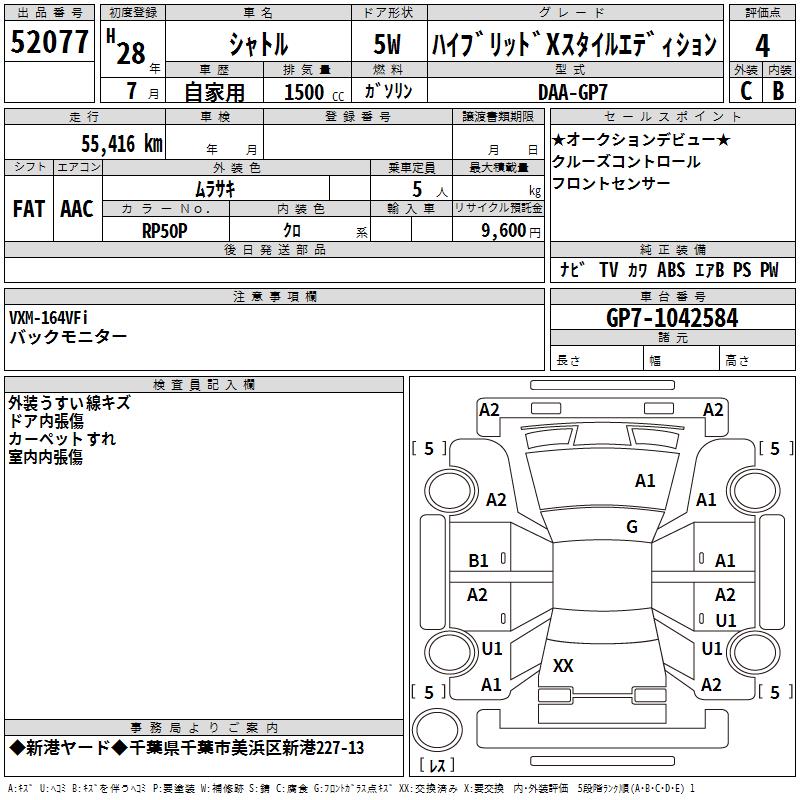
Task: Click the B1 damage mark on door
Action: [x=478, y=561]
